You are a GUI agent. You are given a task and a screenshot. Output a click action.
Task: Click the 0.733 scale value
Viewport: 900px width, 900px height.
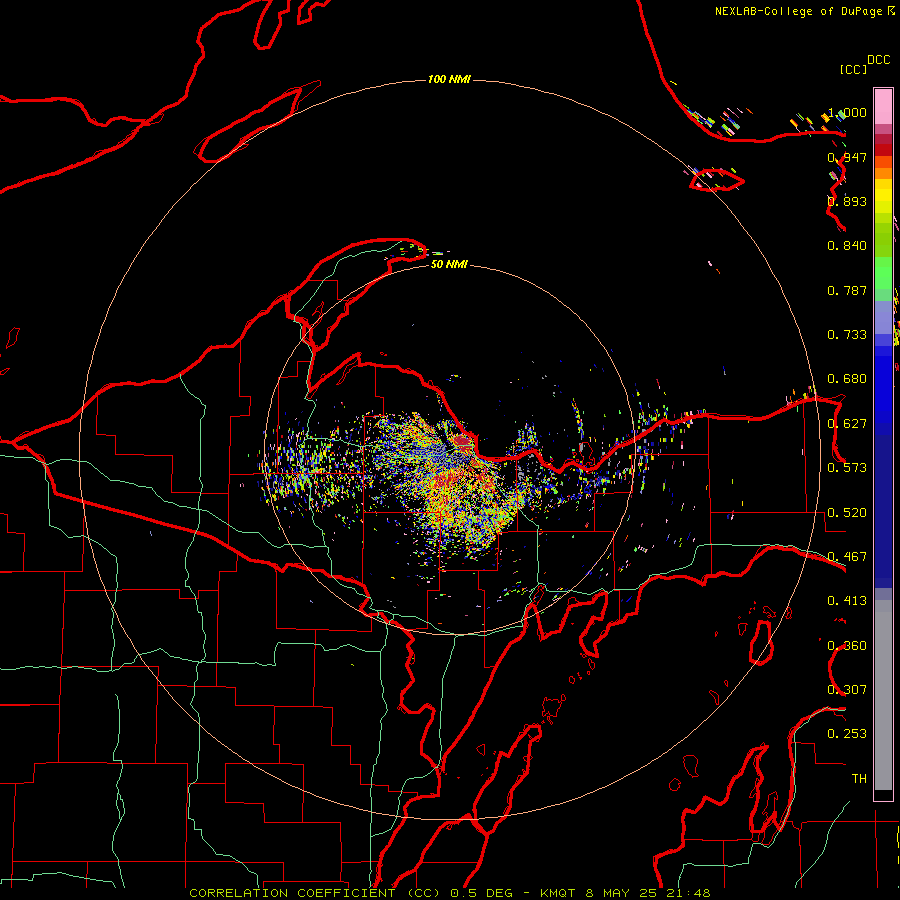point(847,335)
